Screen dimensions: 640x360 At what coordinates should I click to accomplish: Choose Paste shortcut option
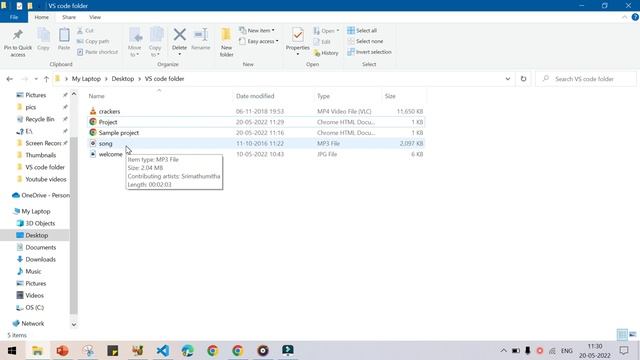pos(98,52)
